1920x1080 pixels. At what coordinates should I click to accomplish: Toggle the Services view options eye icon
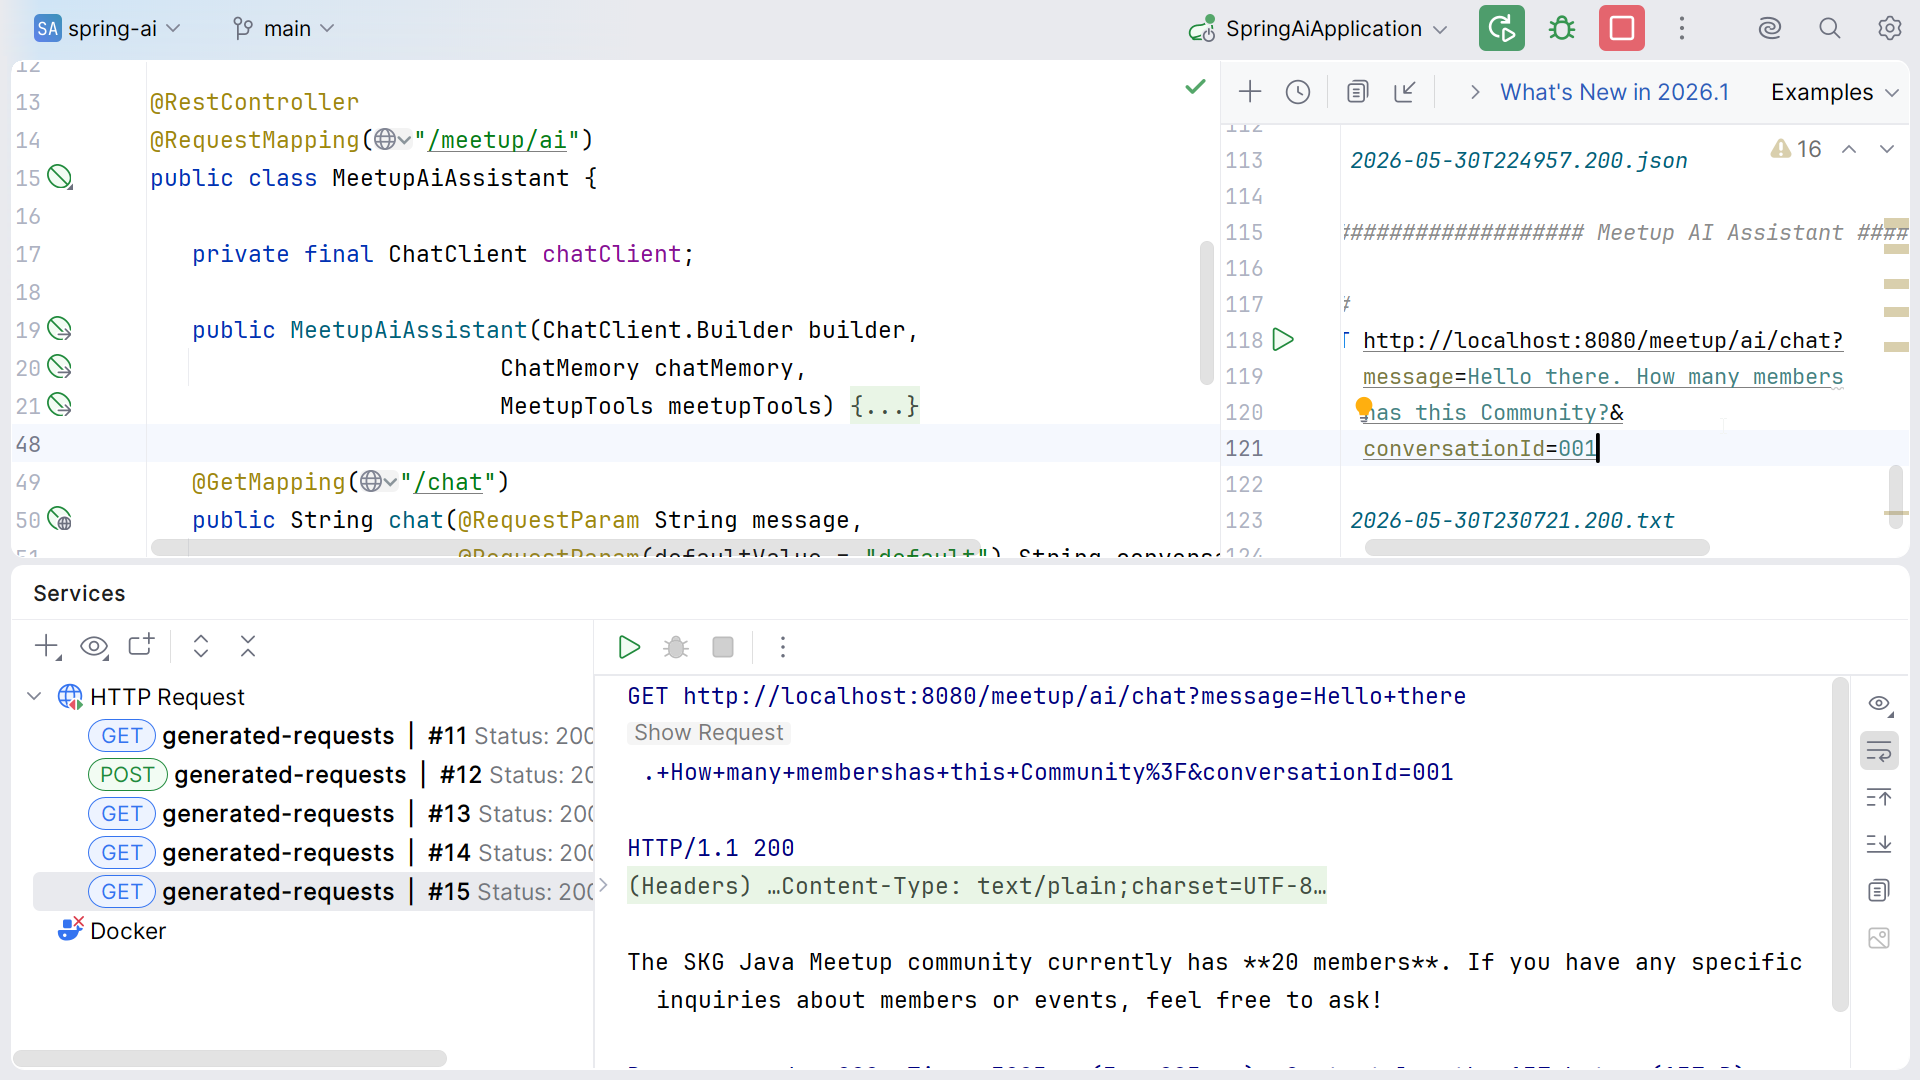click(95, 647)
